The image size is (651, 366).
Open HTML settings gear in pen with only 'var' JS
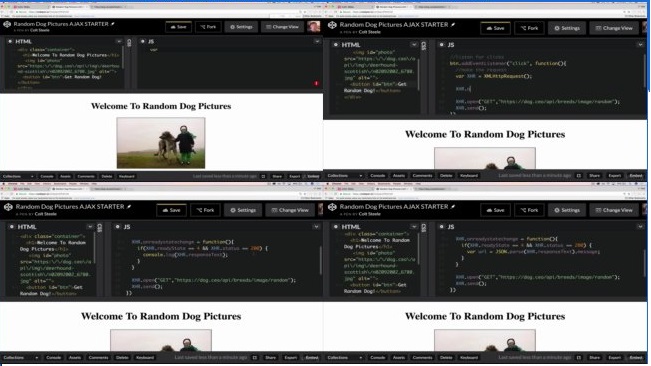point(10,41)
